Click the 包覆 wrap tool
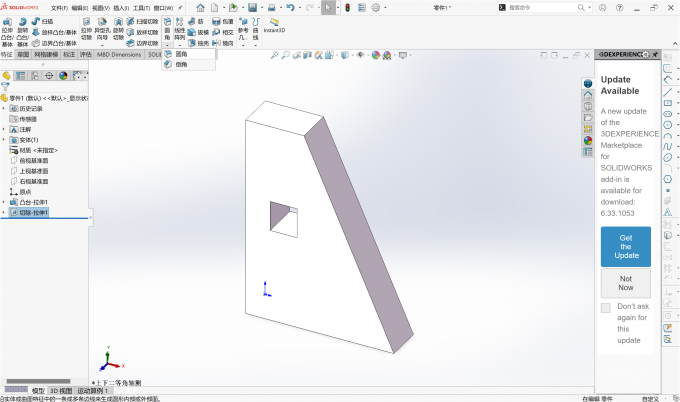This screenshot has width=680, height=402. [222, 21]
